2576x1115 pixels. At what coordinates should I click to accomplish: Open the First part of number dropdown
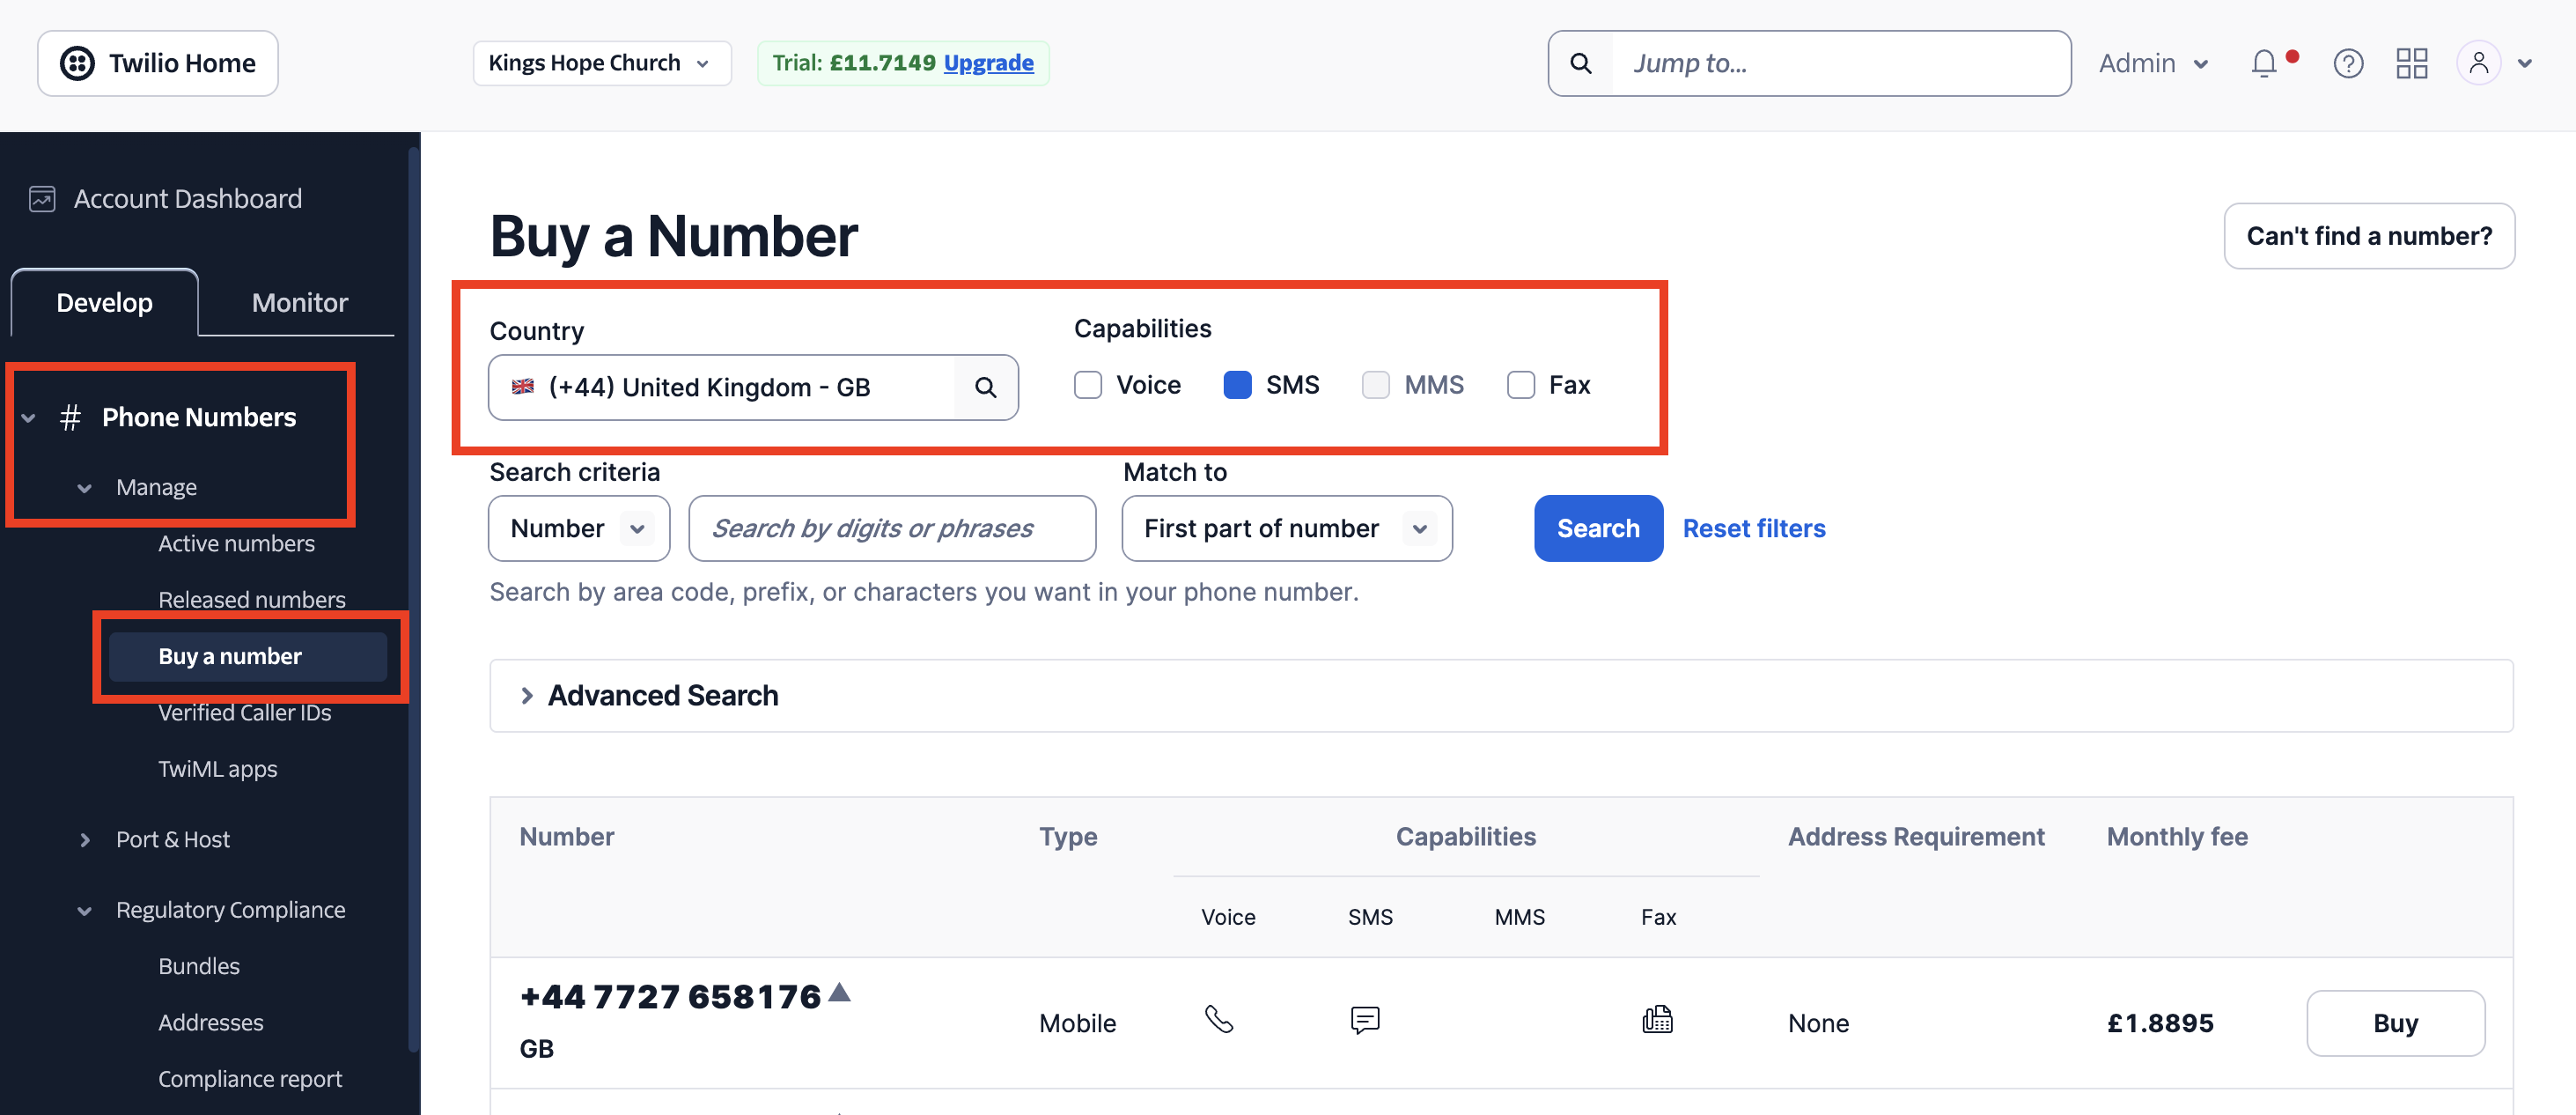1287,528
